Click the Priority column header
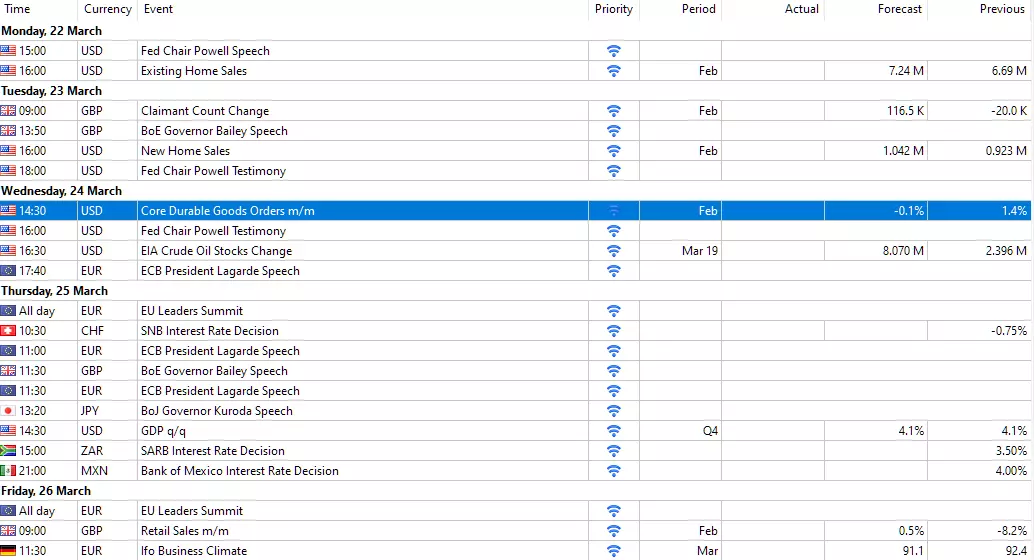This screenshot has height=560, width=1034. pos(613,9)
